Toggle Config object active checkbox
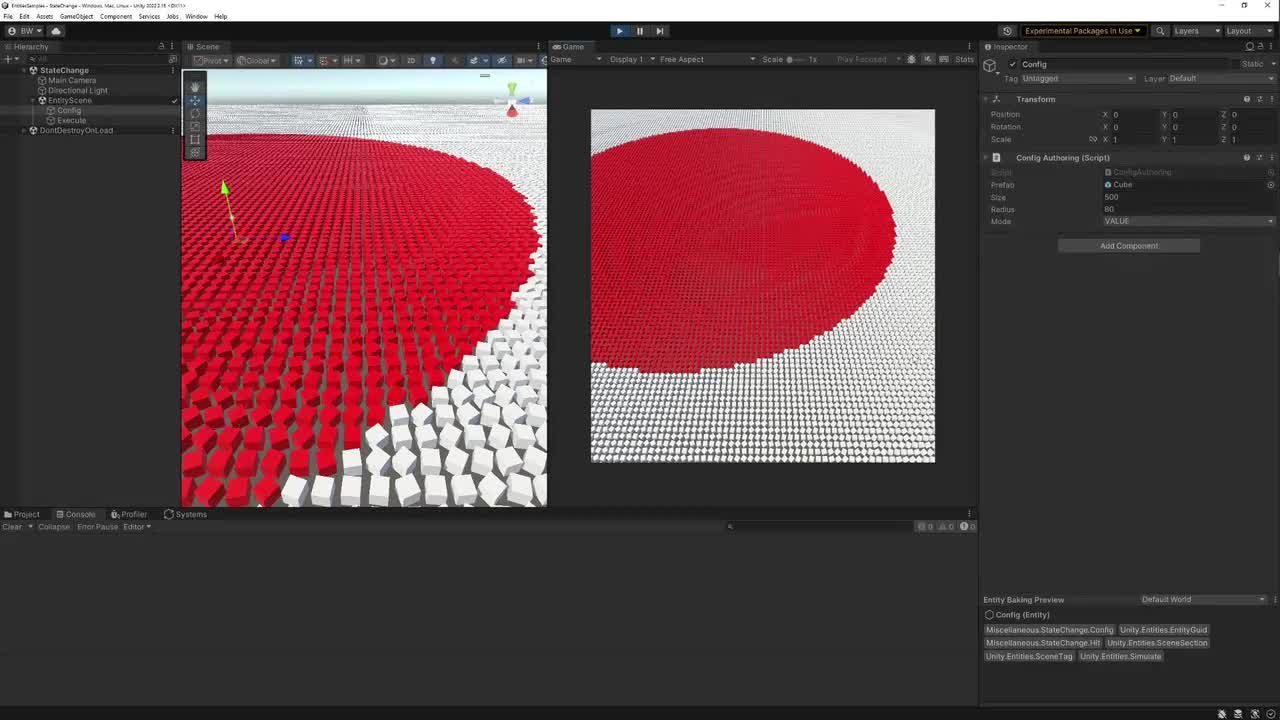The height and width of the screenshot is (720, 1280). tap(1012, 64)
